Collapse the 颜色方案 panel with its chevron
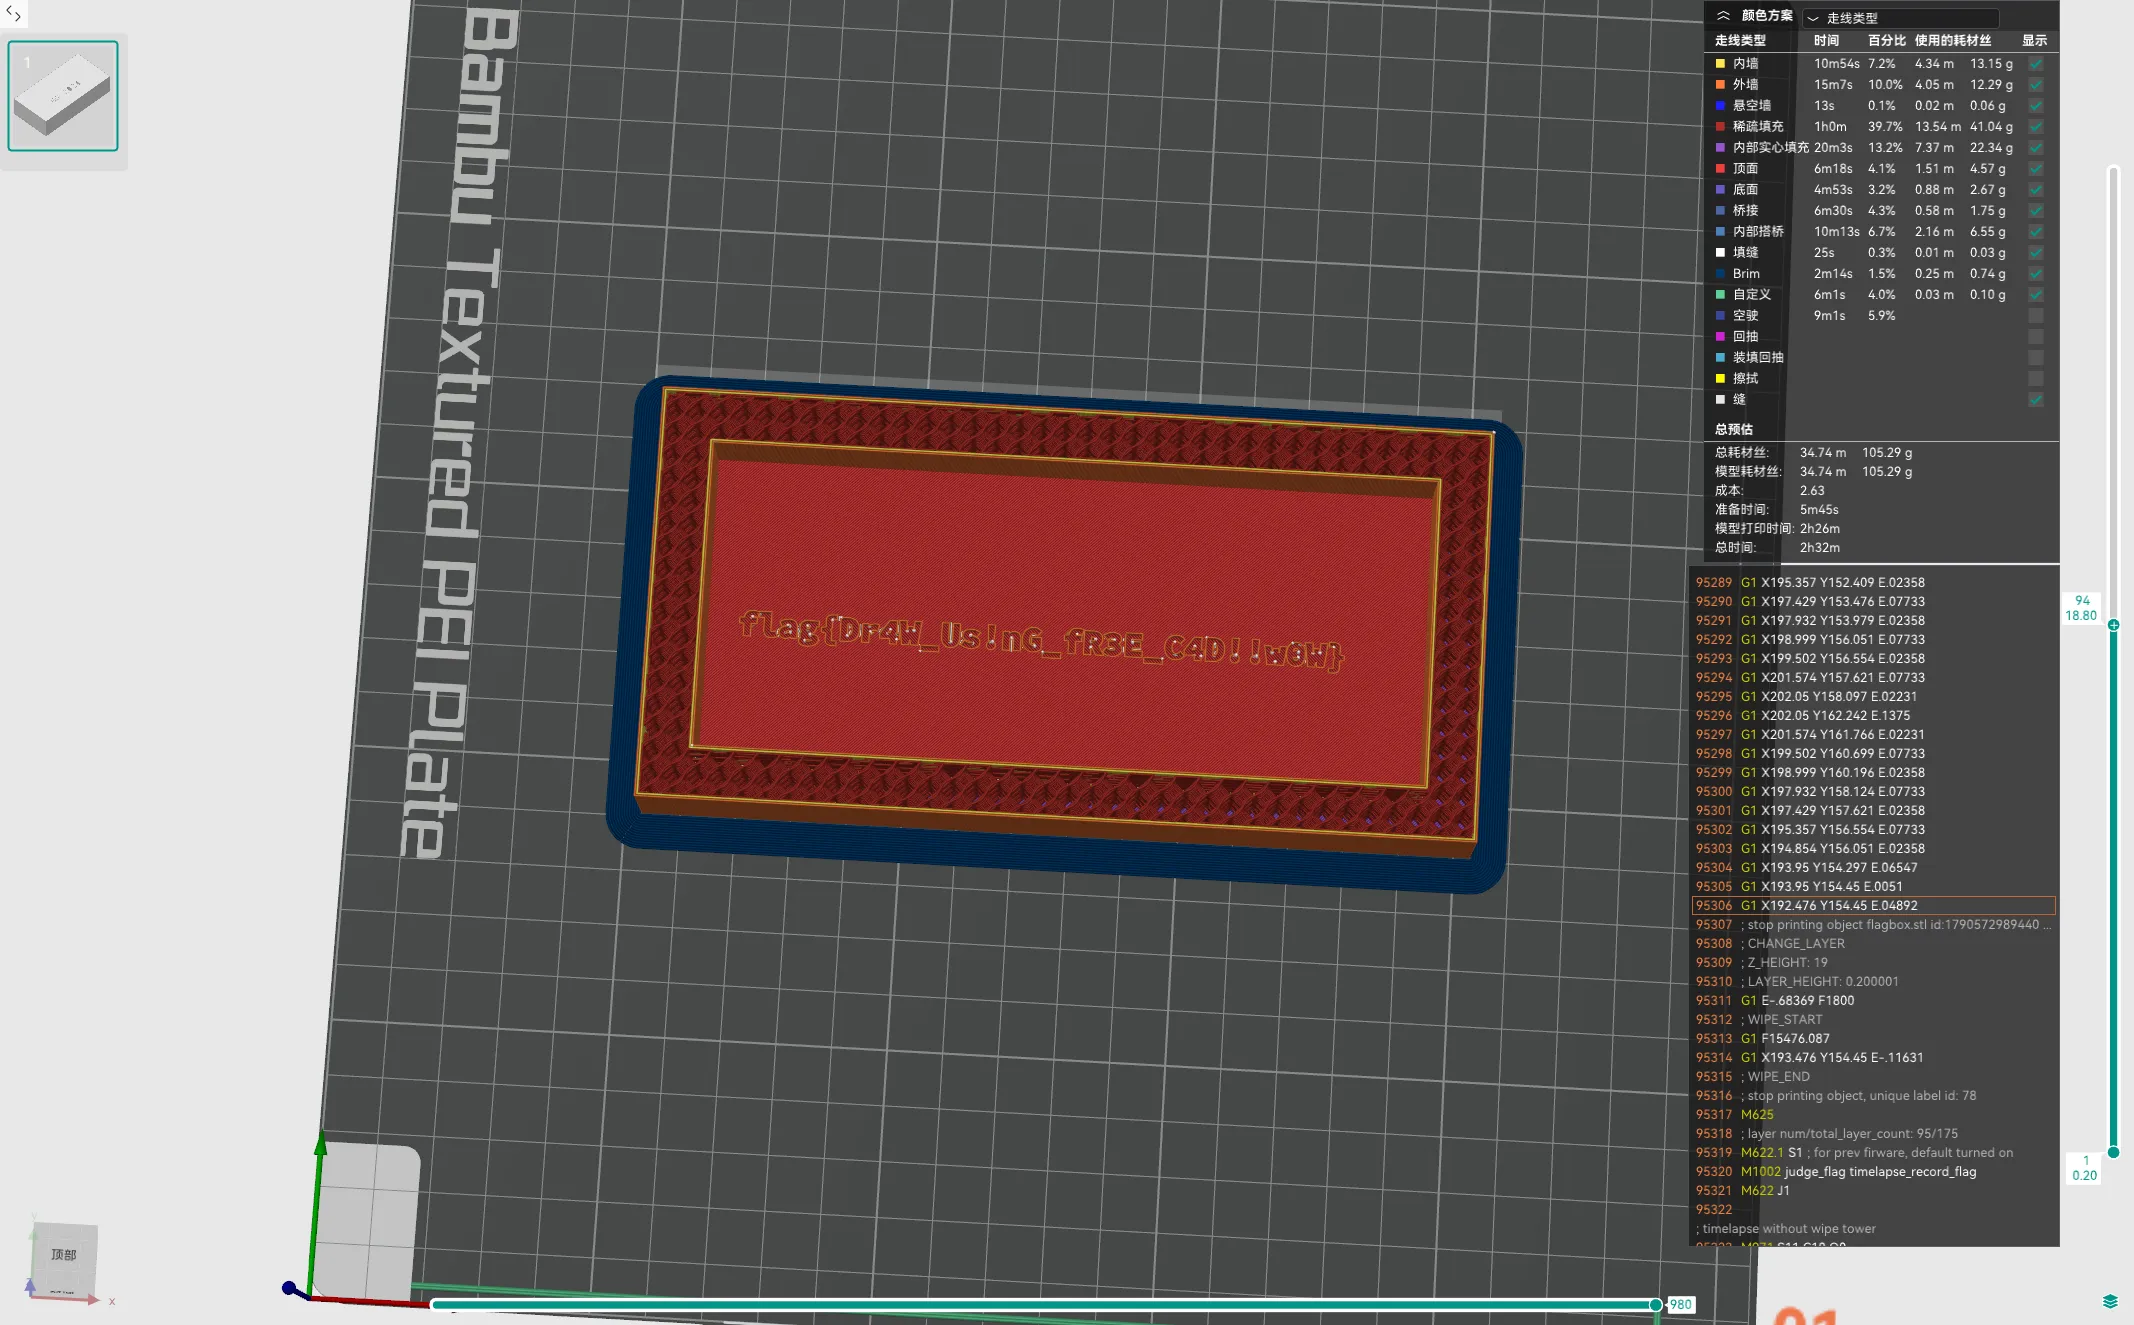The image size is (2134, 1325). [x=1723, y=16]
